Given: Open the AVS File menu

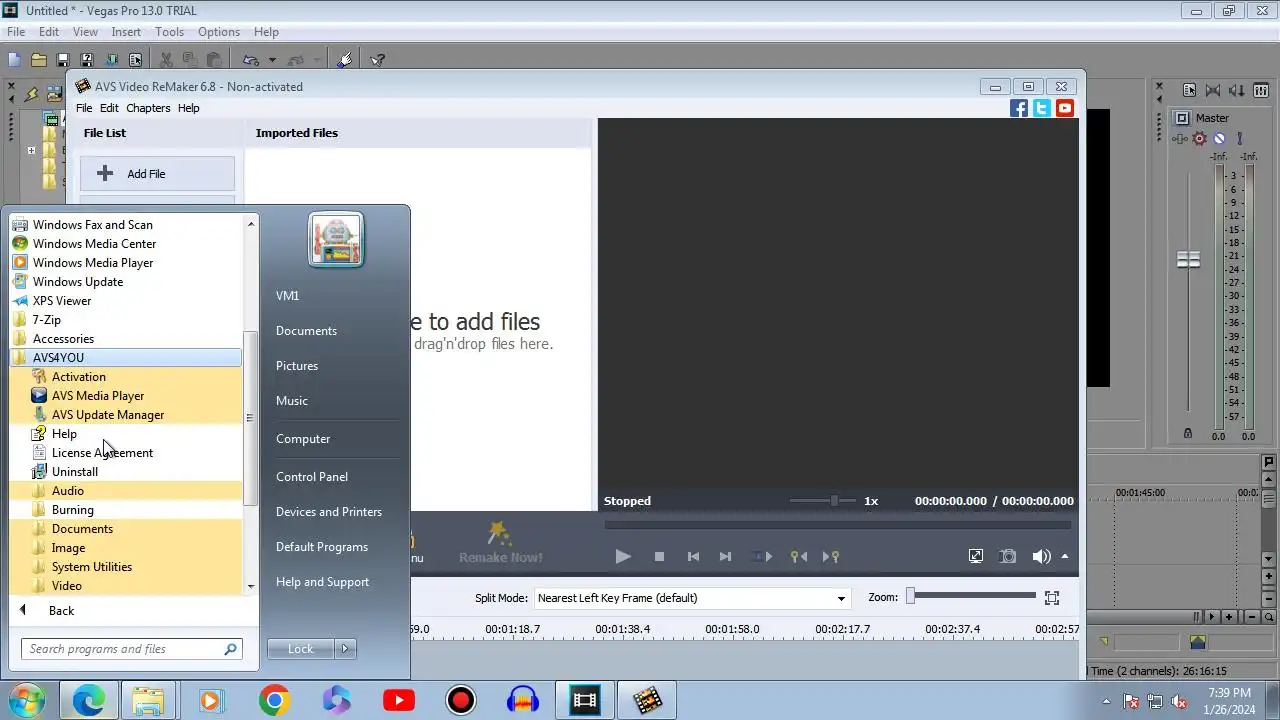Looking at the screenshot, I should [x=84, y=108].
